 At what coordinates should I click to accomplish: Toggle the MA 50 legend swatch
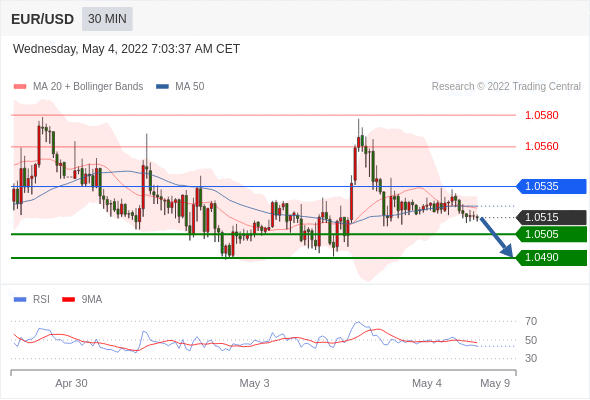coord(162,87)
